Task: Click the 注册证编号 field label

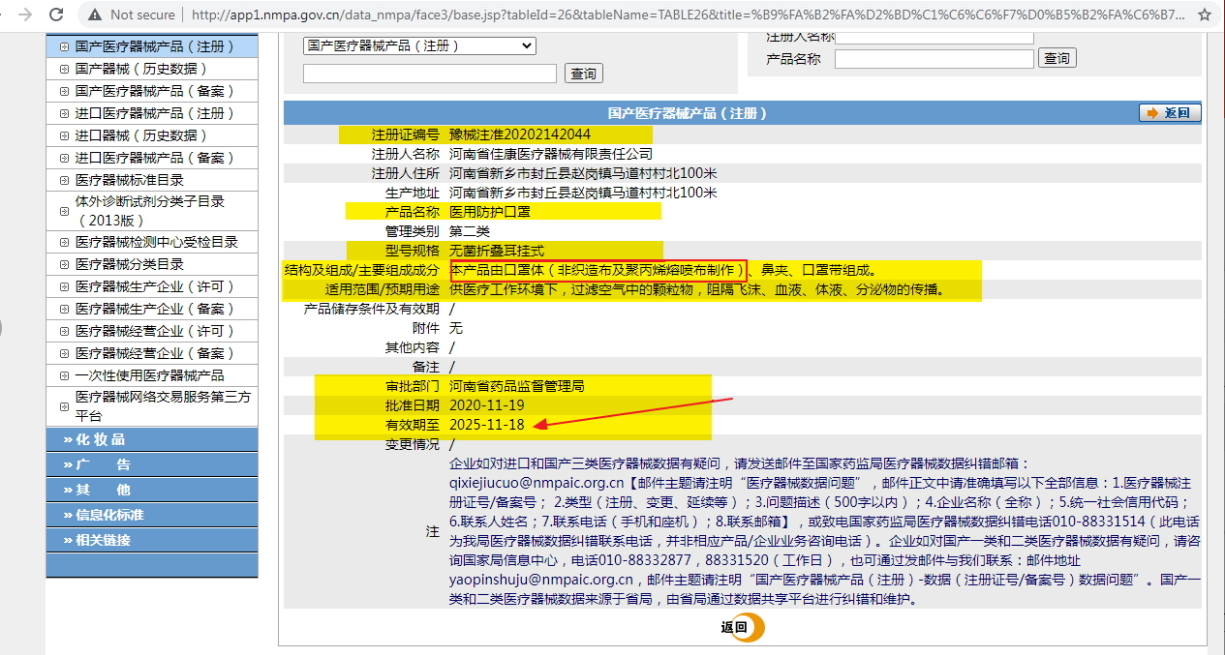Action: coord(405,135)
